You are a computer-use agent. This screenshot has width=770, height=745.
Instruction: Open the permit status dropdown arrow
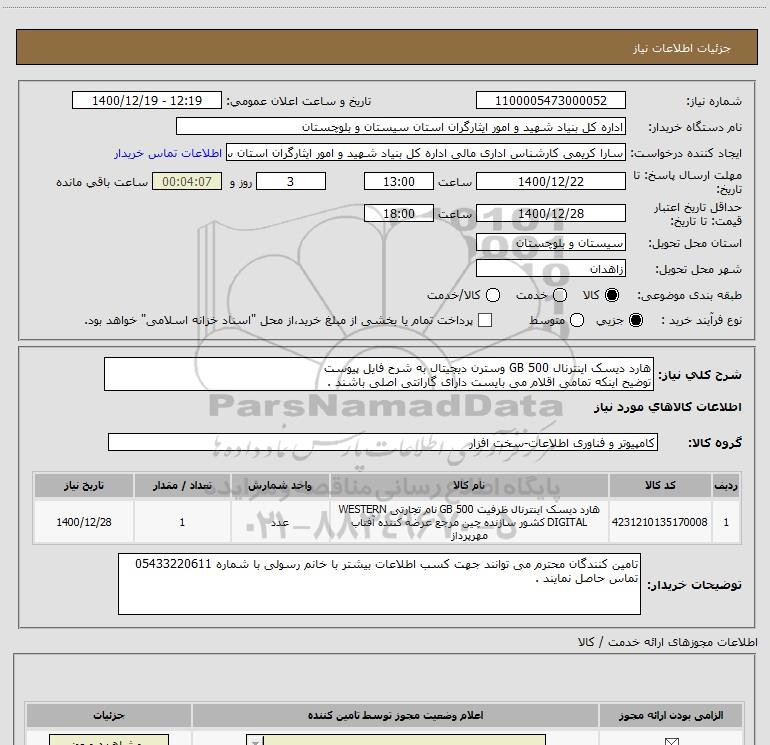click(x=255, y=741)
